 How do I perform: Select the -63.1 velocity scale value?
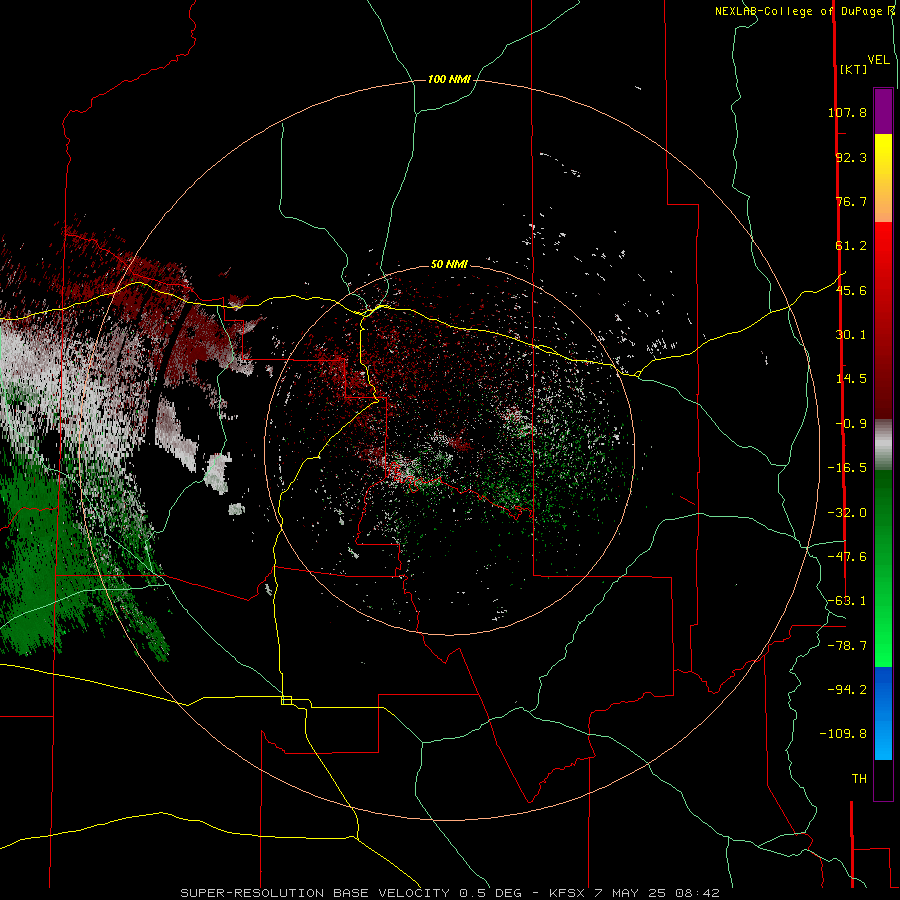[x=847, y=601]
